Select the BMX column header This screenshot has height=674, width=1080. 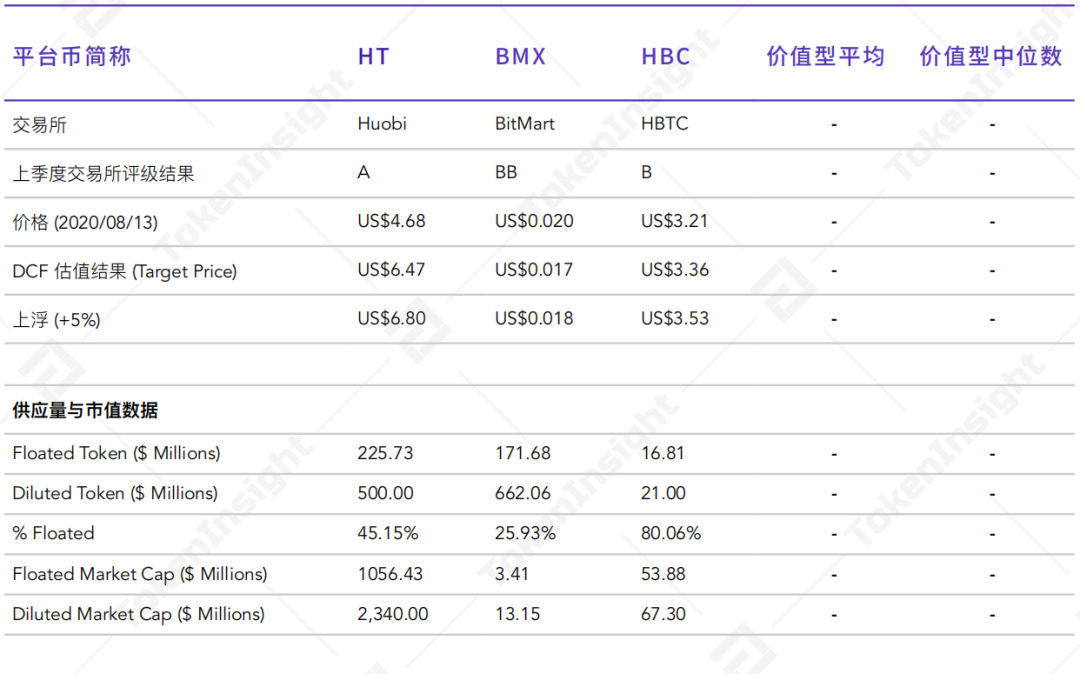click(521, 56)
